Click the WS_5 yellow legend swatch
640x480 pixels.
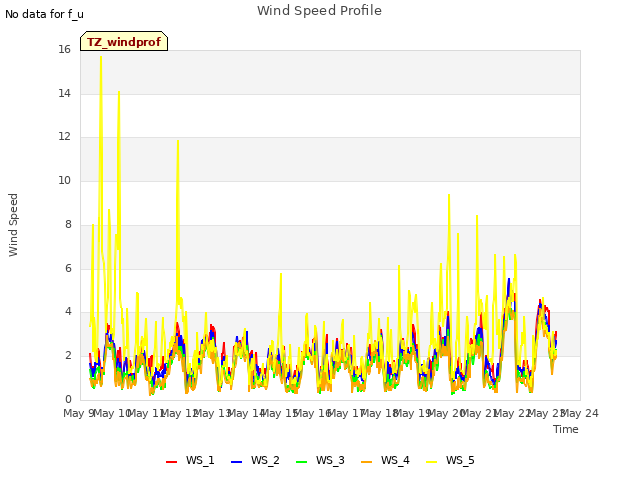tap(431, 462)
